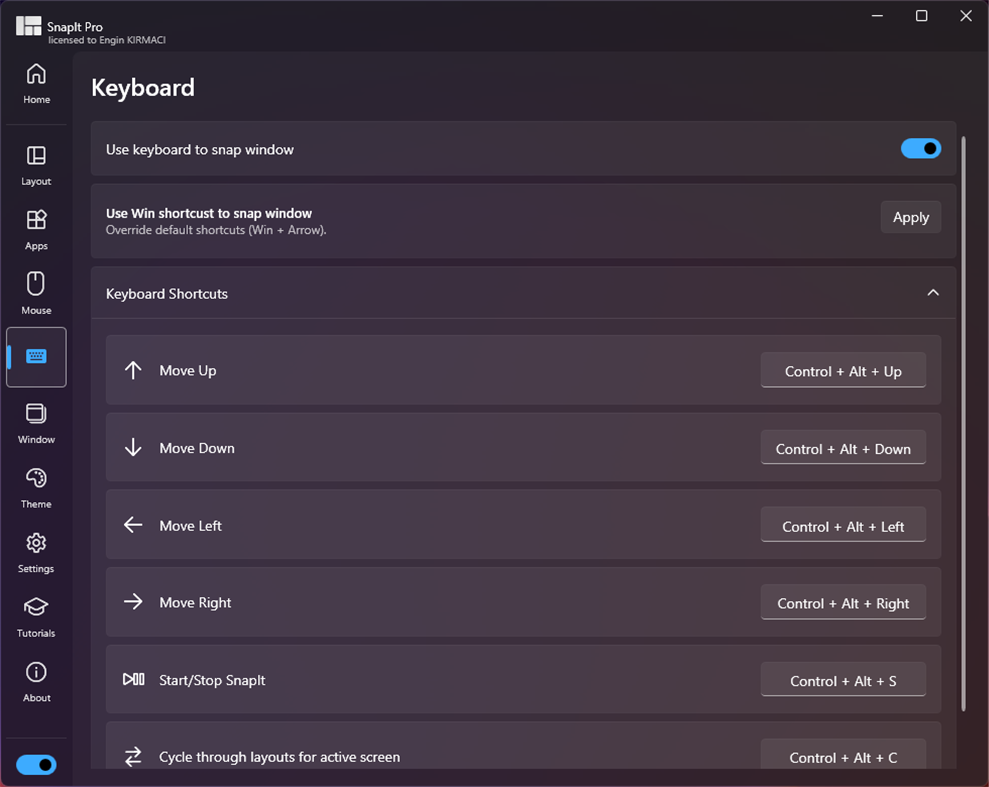Open the About page
Screen dimensions: 989x787
(x=36, y=680)
